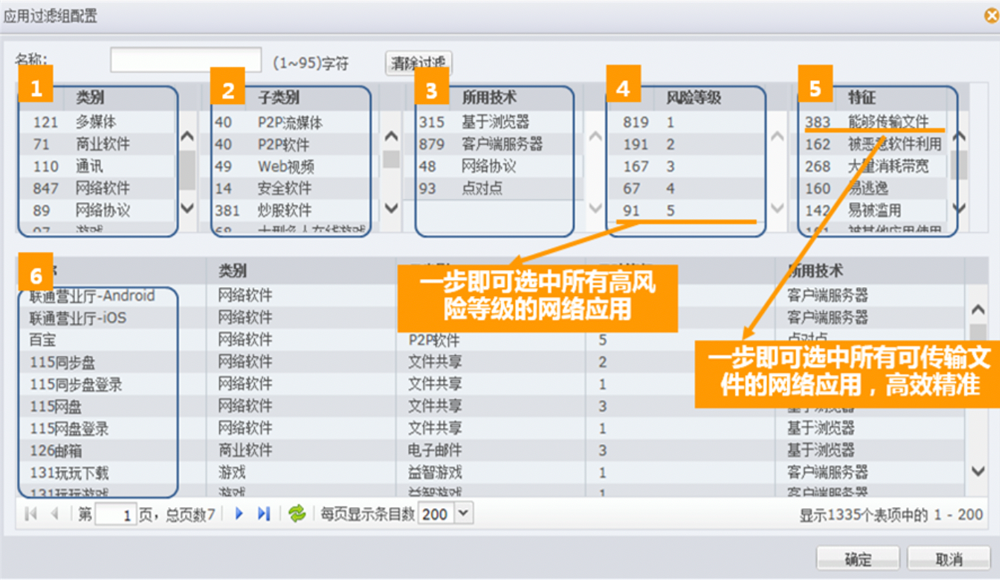The height and width of the screenshot is (580, 1000).
Task: Confirm with the 确定 button
Action: click(857, 559)
